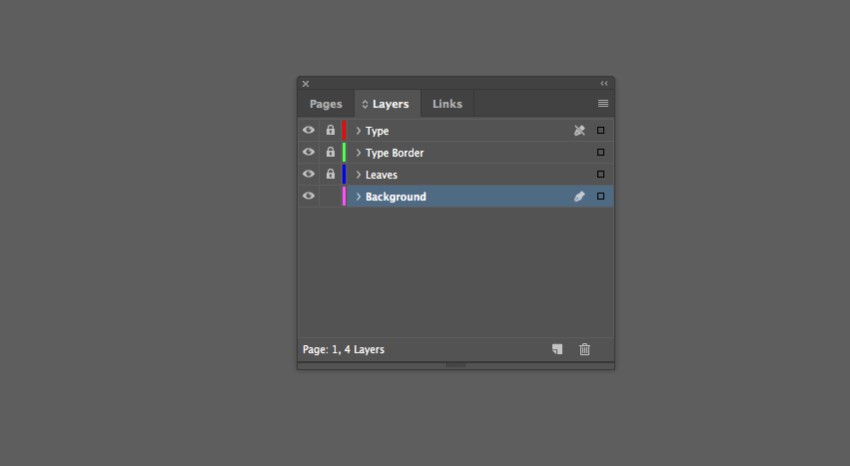The height and width of the screenshot is (466, 850).
Task: Open the Links tab
Action: (447, 104)
